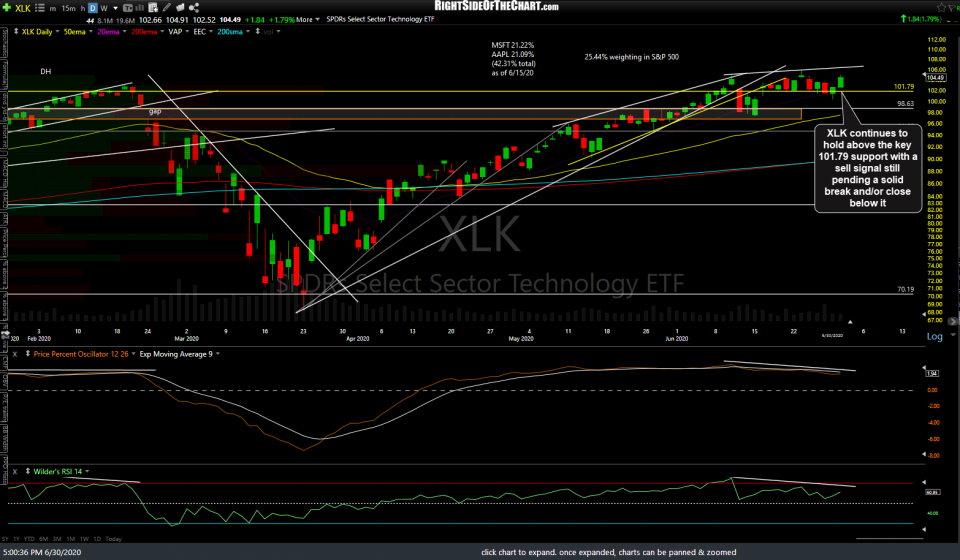This screenshot has width=960, height=560.
Task: Click the arrow beside the oscillator value
Action: pos(924,368)
